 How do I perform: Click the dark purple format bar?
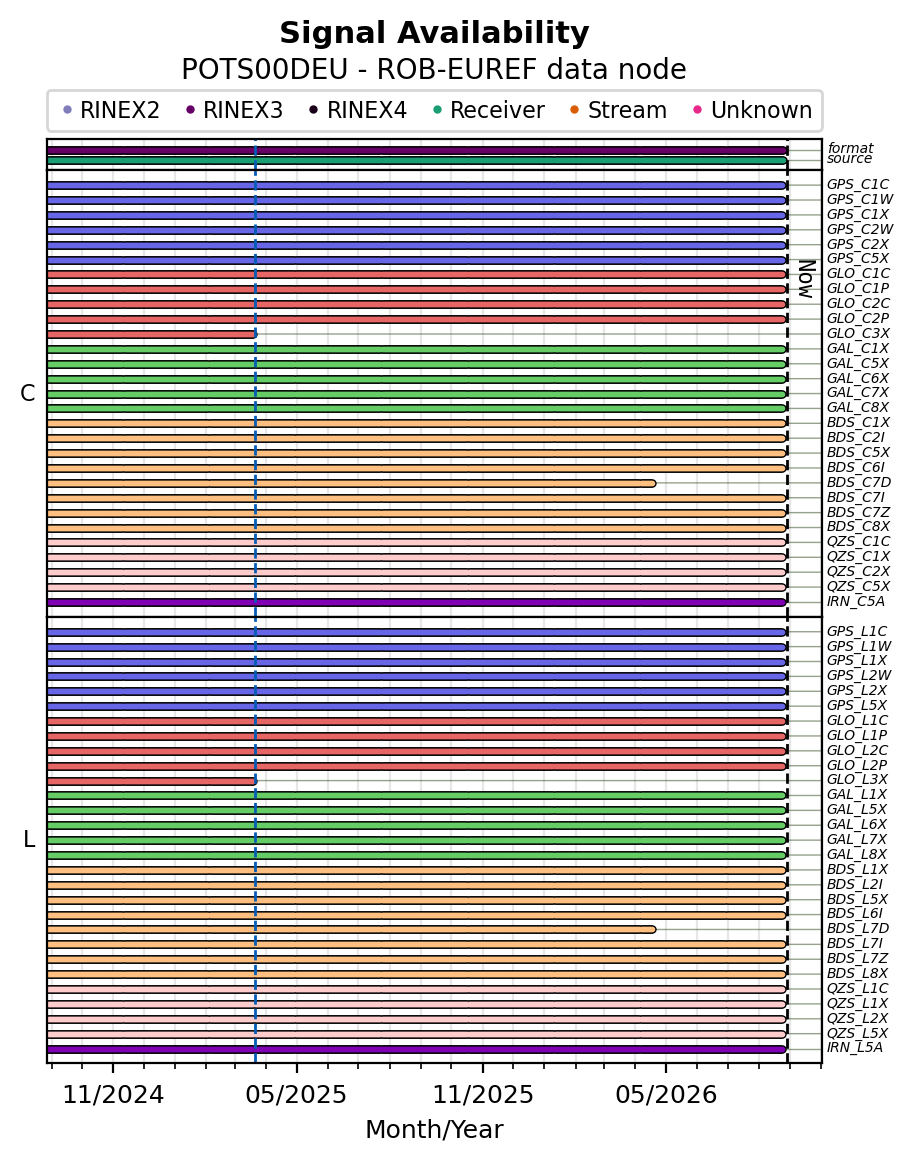tap(417, 150)
